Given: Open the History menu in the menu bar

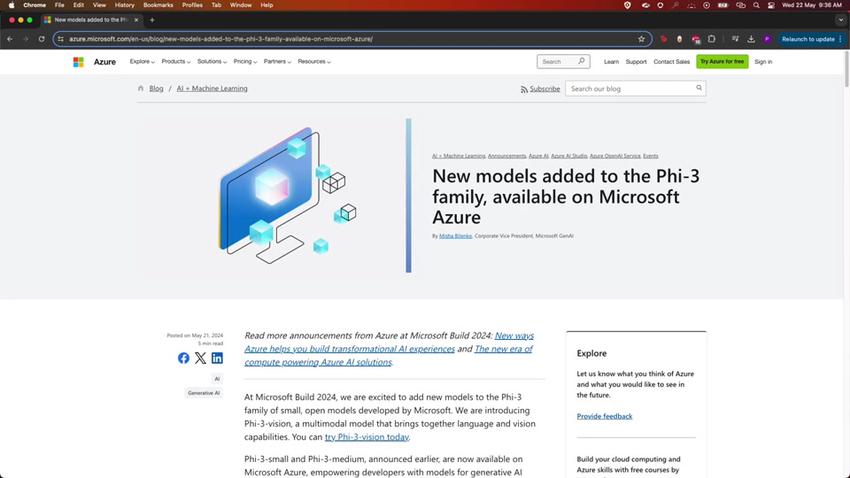Looking at the screenshot, I should [124, 5].
